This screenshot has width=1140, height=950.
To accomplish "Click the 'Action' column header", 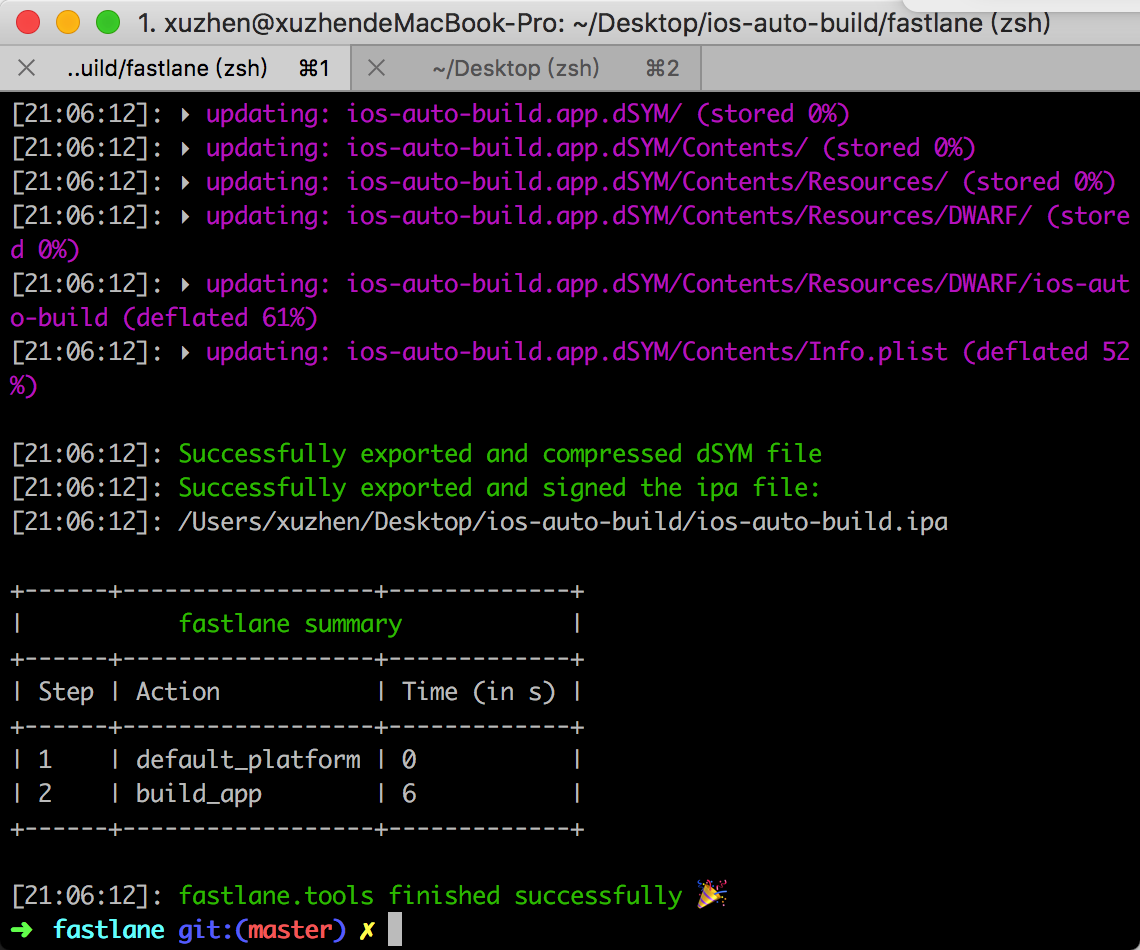I will coord(178,691).
